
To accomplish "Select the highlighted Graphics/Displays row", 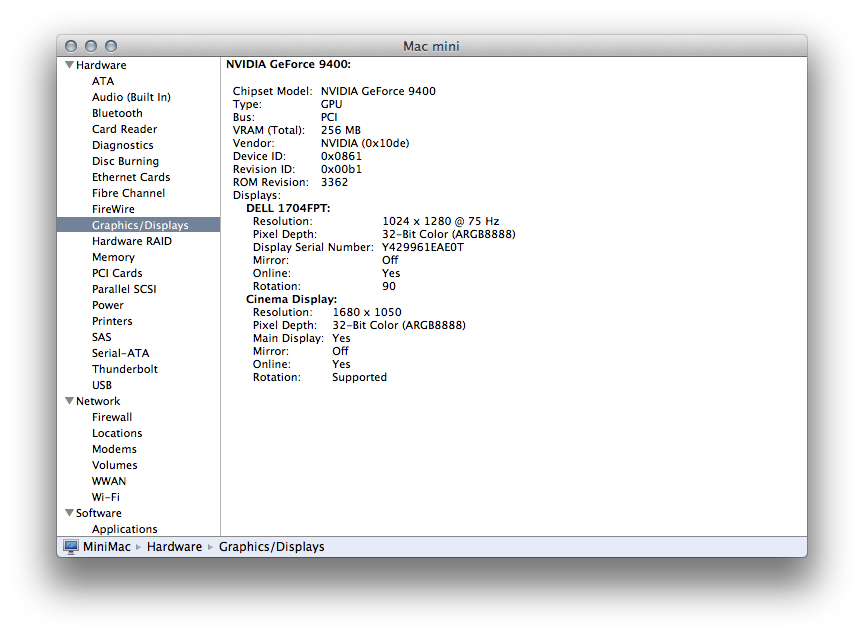I will pyautogui.click(x=139, y=225).
